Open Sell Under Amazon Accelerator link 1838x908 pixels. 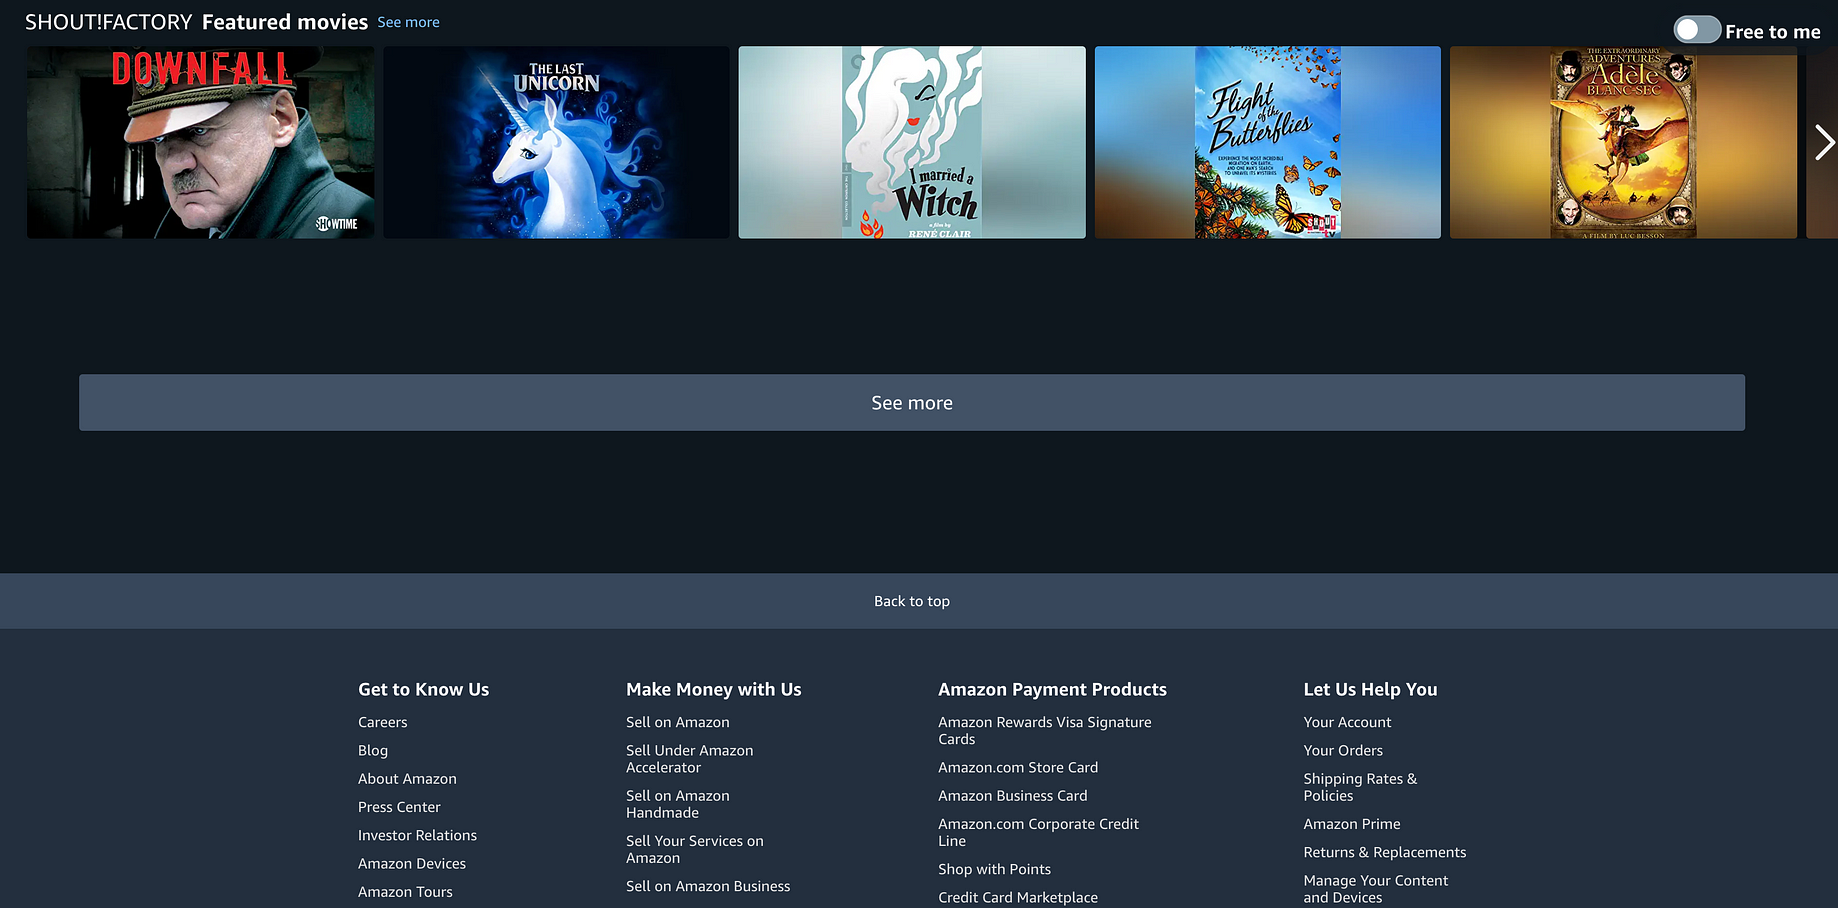pos(690,759)
